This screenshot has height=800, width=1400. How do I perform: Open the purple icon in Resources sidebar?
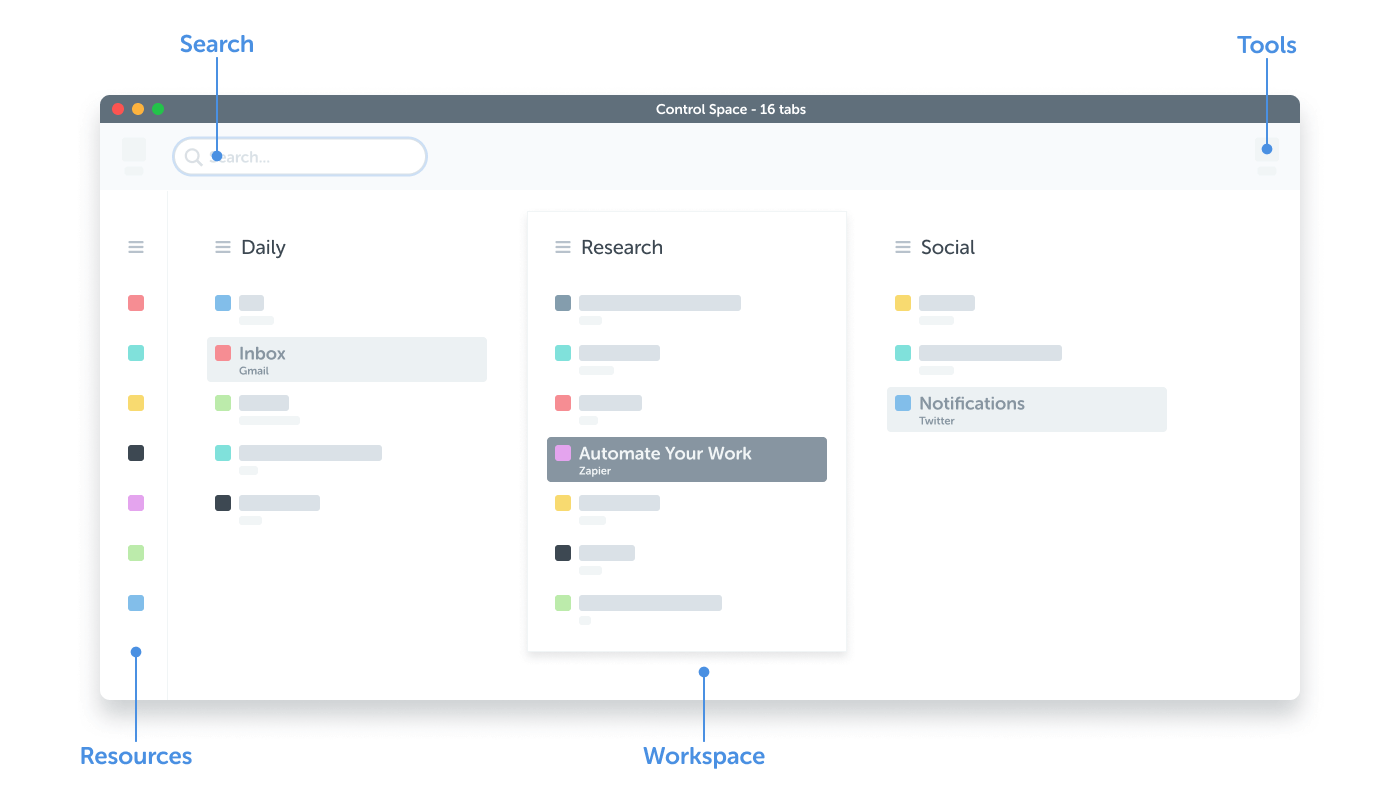[136, 503]
